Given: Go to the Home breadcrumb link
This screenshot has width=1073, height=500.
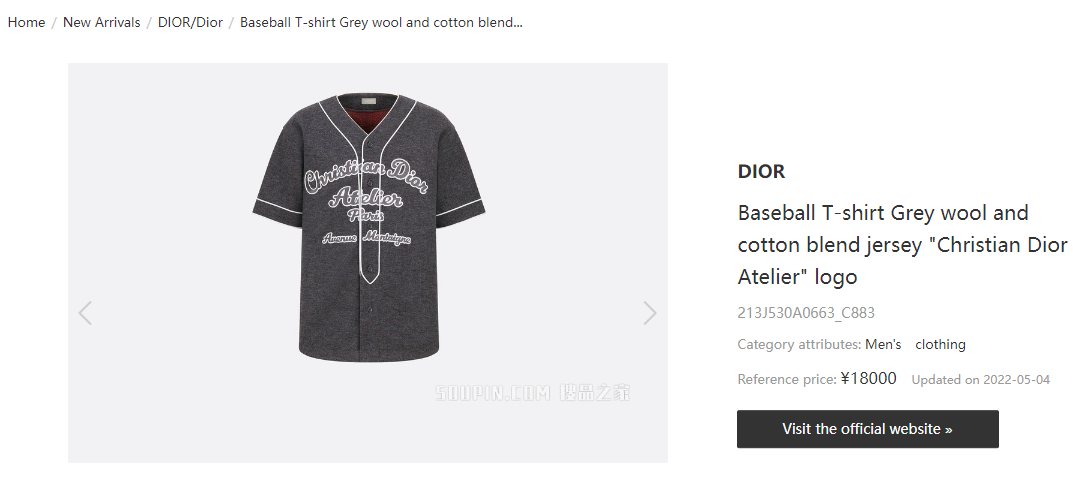Looking at the screenshot, I should [x=26, y=23].
